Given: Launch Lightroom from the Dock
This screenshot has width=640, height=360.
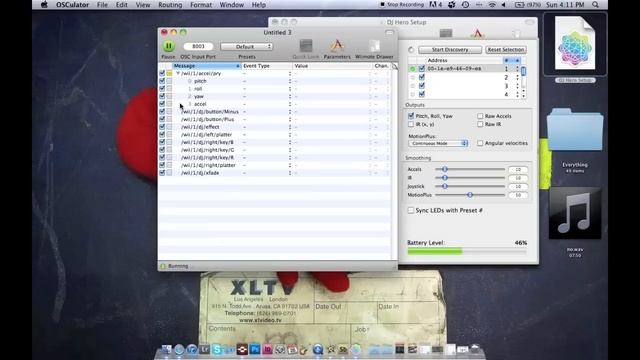Looking at the screenshot, I should point(204,349).
